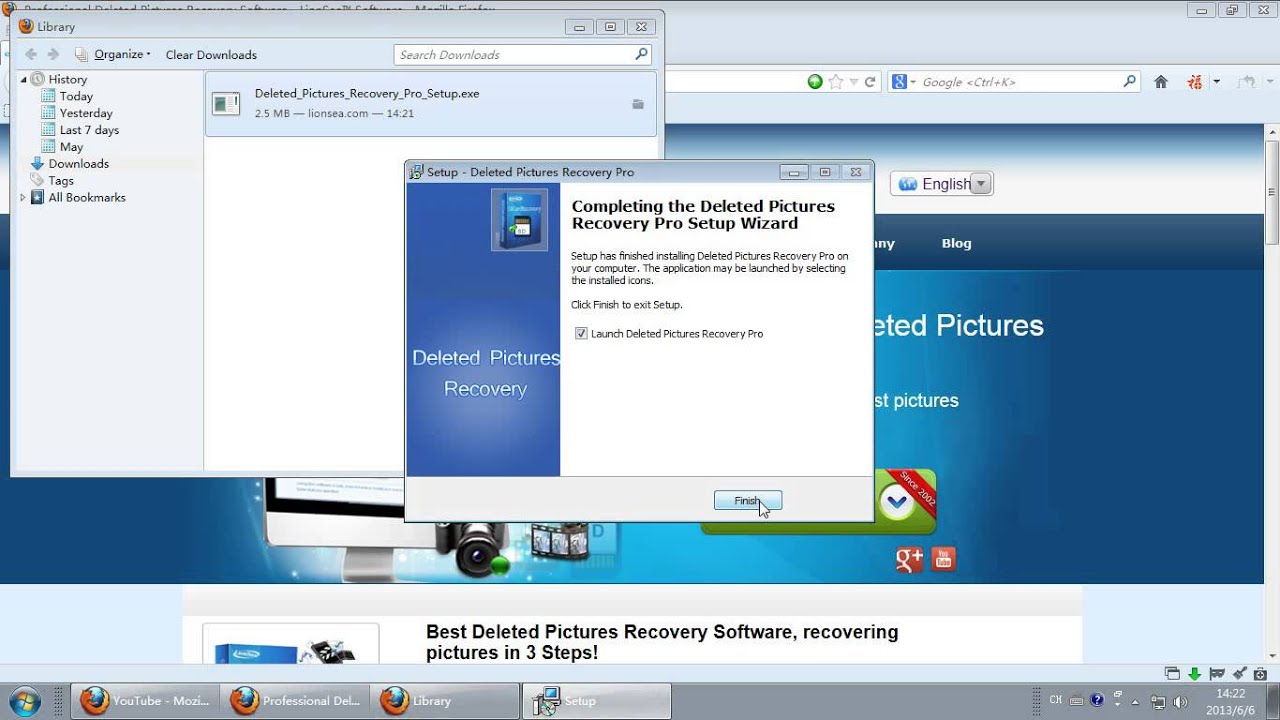
Task: Click the setup wizard product box image
Action: [x=519, y=220]
